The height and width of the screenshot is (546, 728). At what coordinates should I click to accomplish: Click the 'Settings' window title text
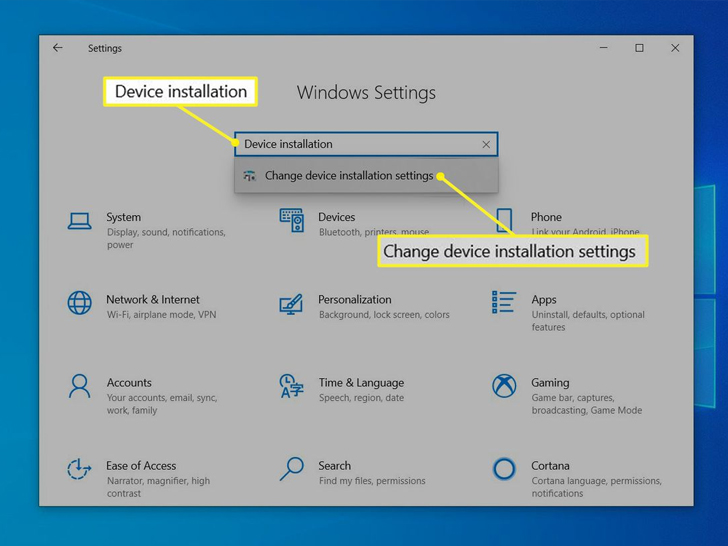[x=105, y=48]
